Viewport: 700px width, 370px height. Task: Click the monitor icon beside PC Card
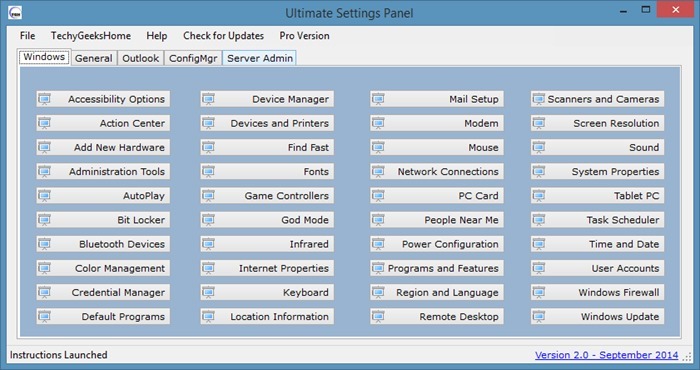[378, 195]
